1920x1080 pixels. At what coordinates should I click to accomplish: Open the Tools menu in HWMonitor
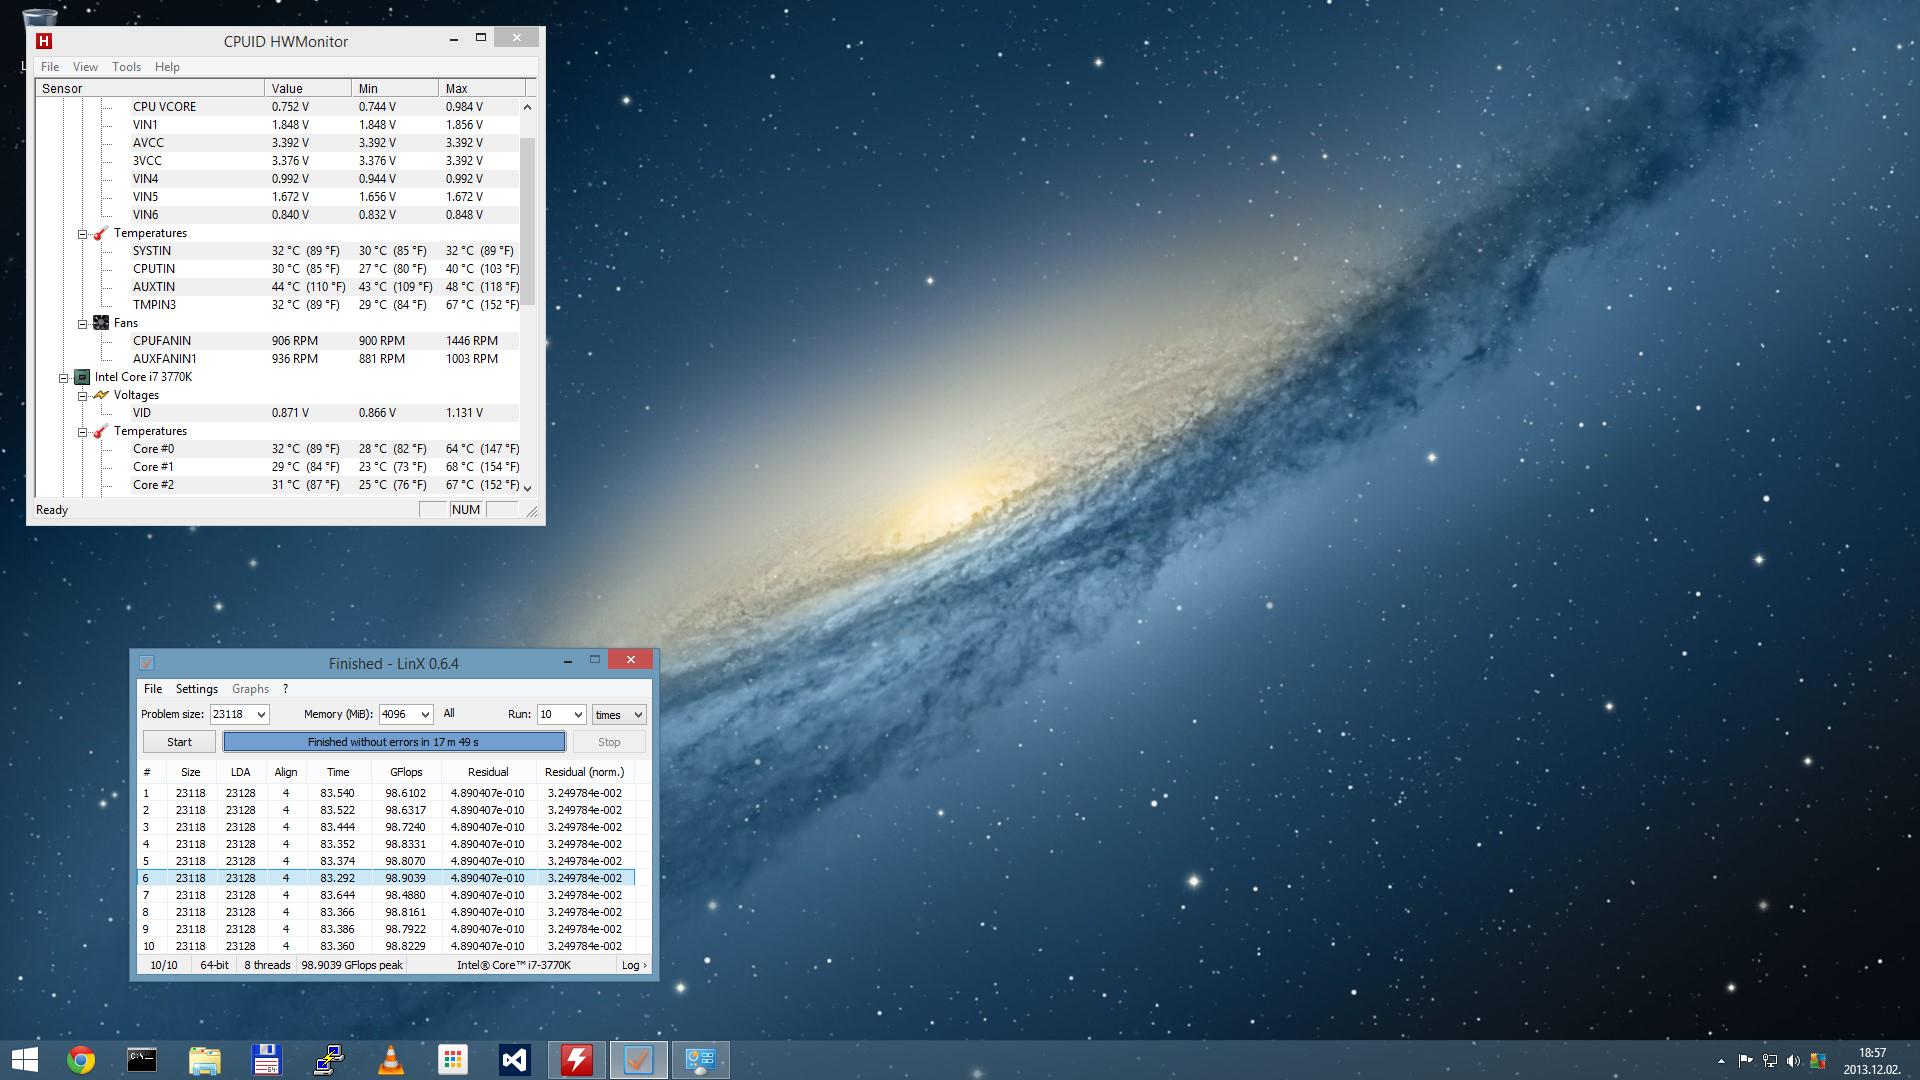(x=126, y=67)
